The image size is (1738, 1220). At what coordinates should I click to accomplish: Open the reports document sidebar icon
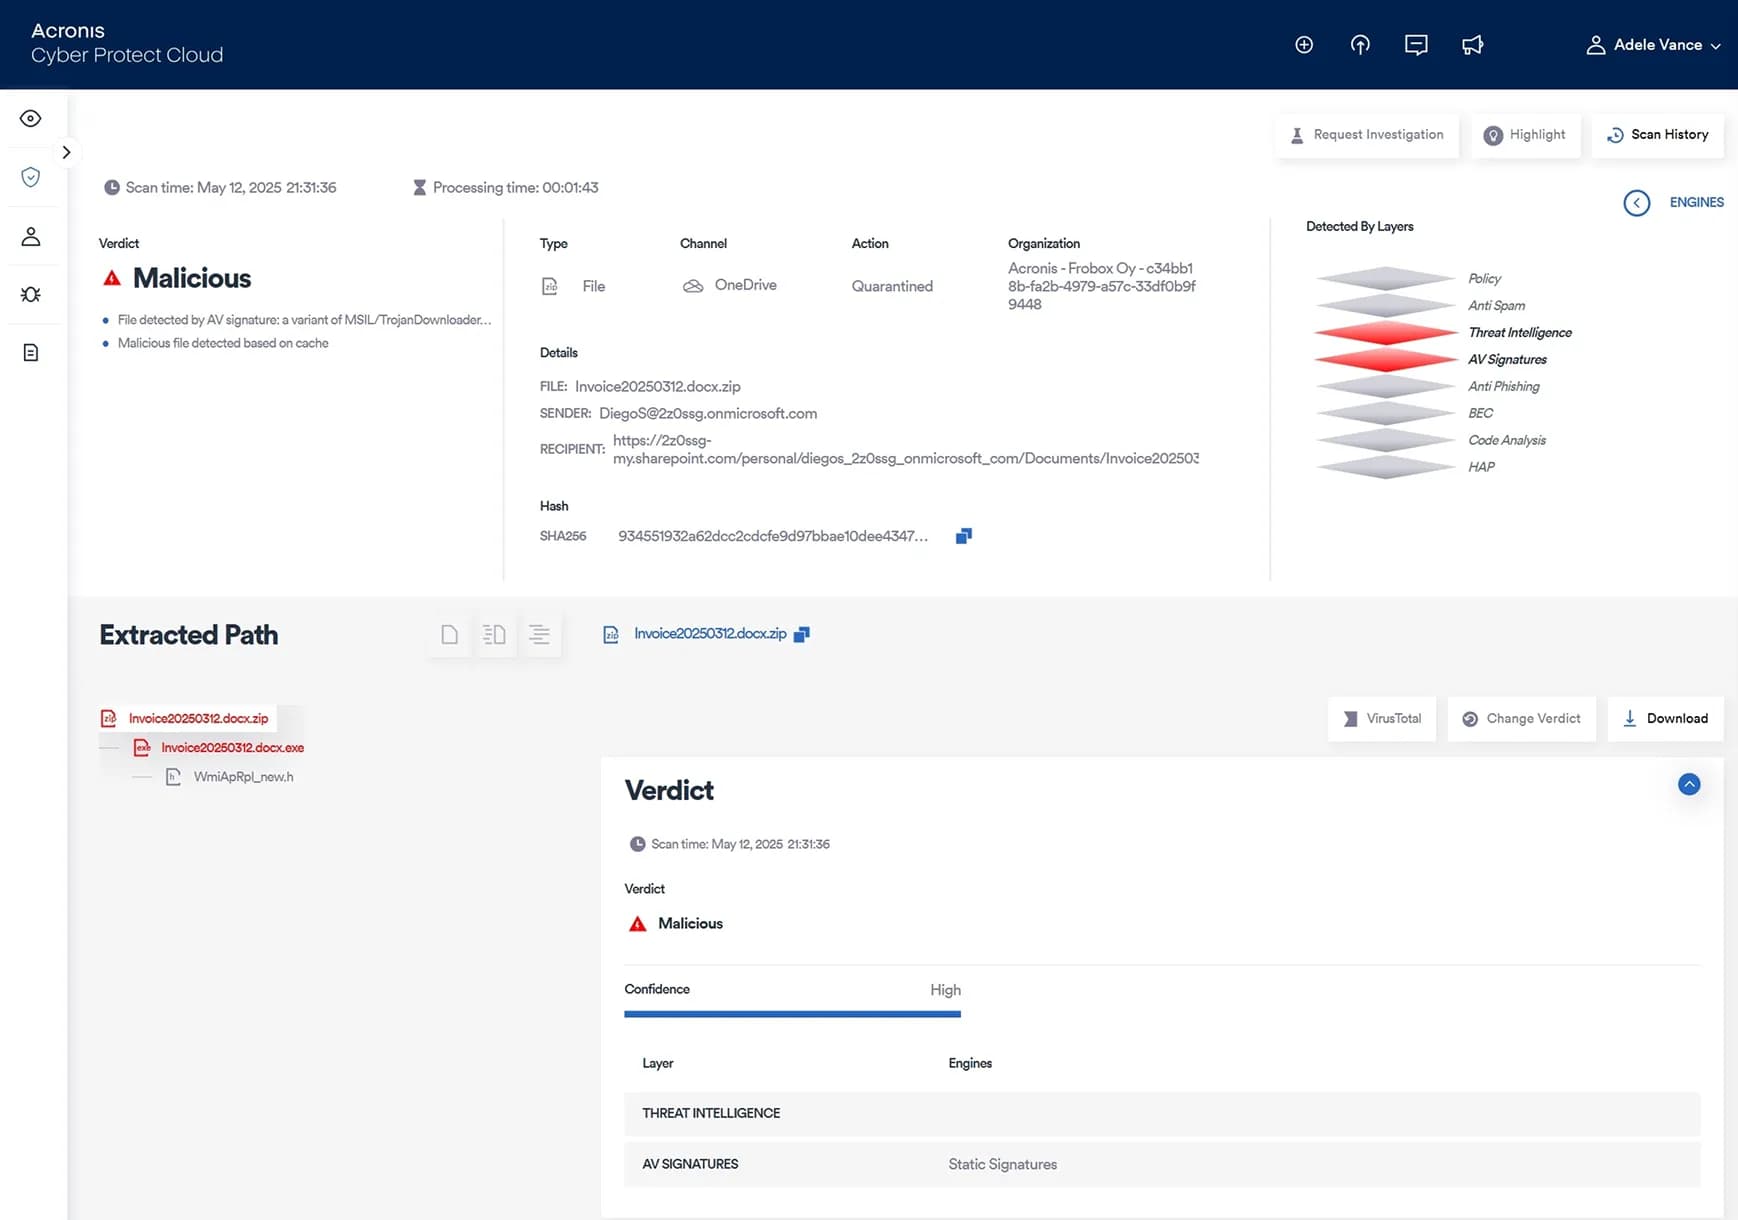[x=31, y=352]
